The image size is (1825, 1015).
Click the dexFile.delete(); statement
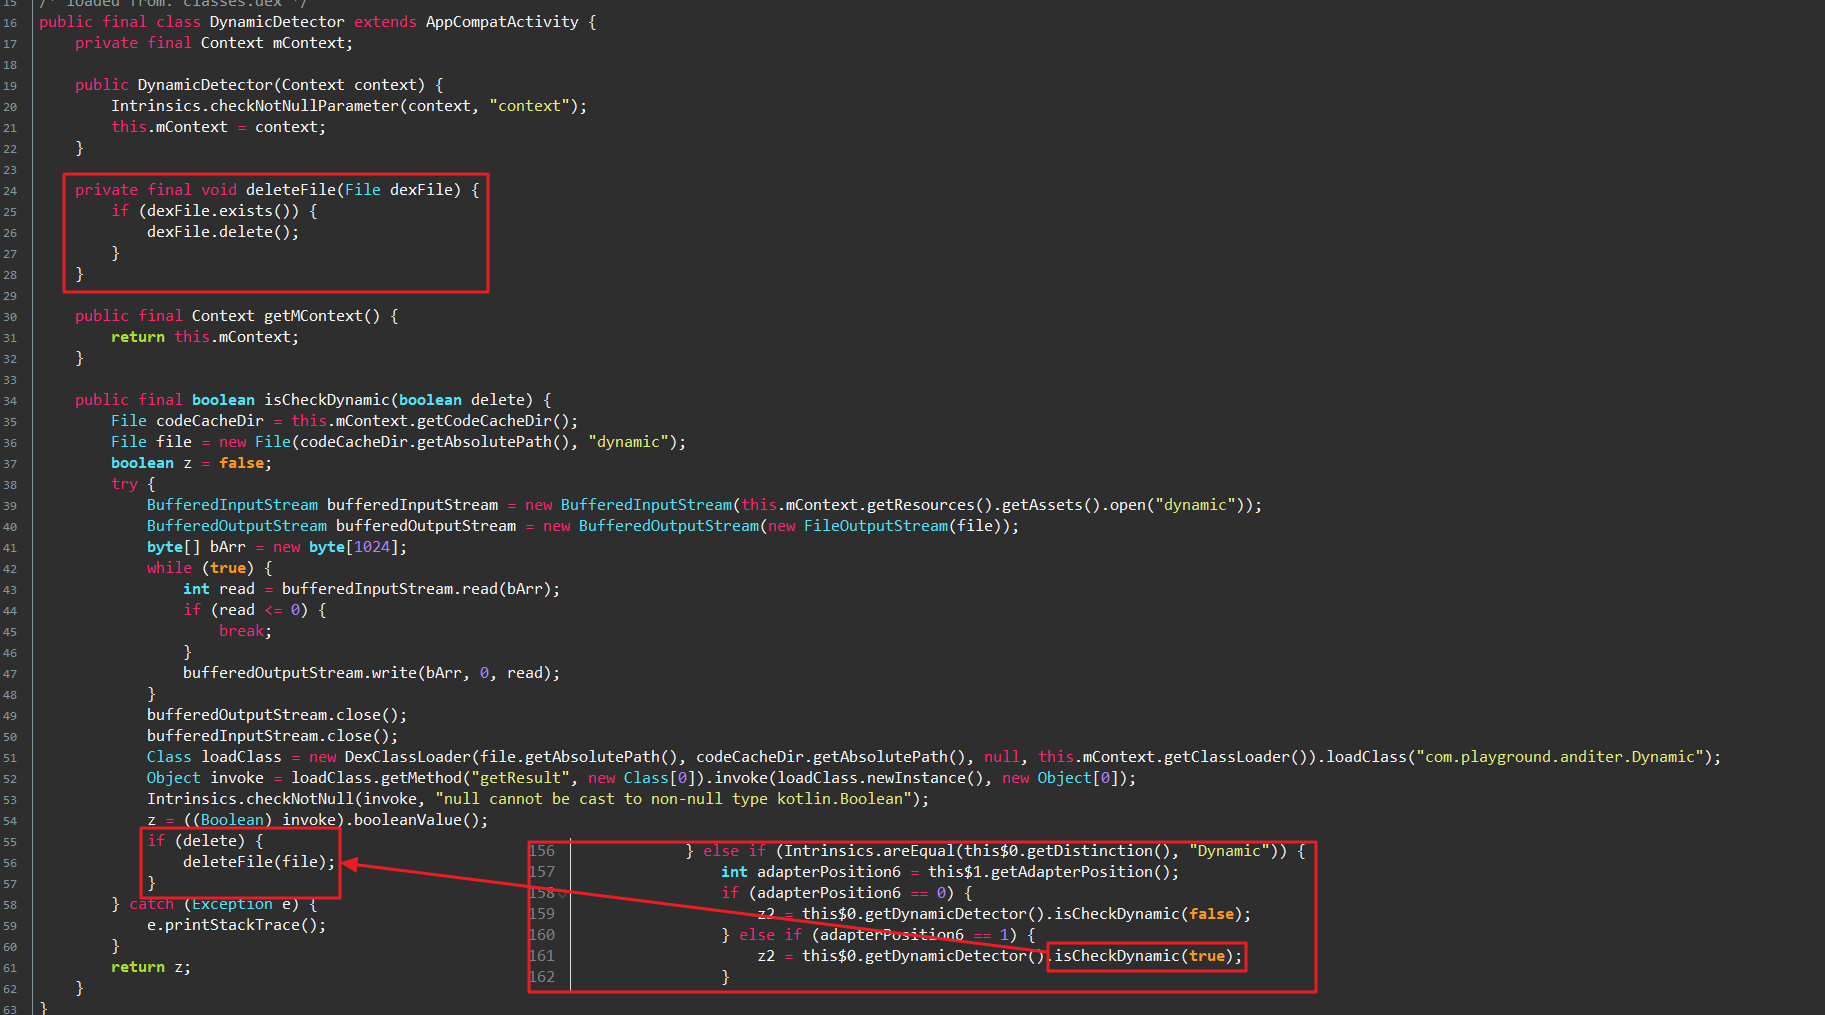pyautogui.click(x=223, y=232)
